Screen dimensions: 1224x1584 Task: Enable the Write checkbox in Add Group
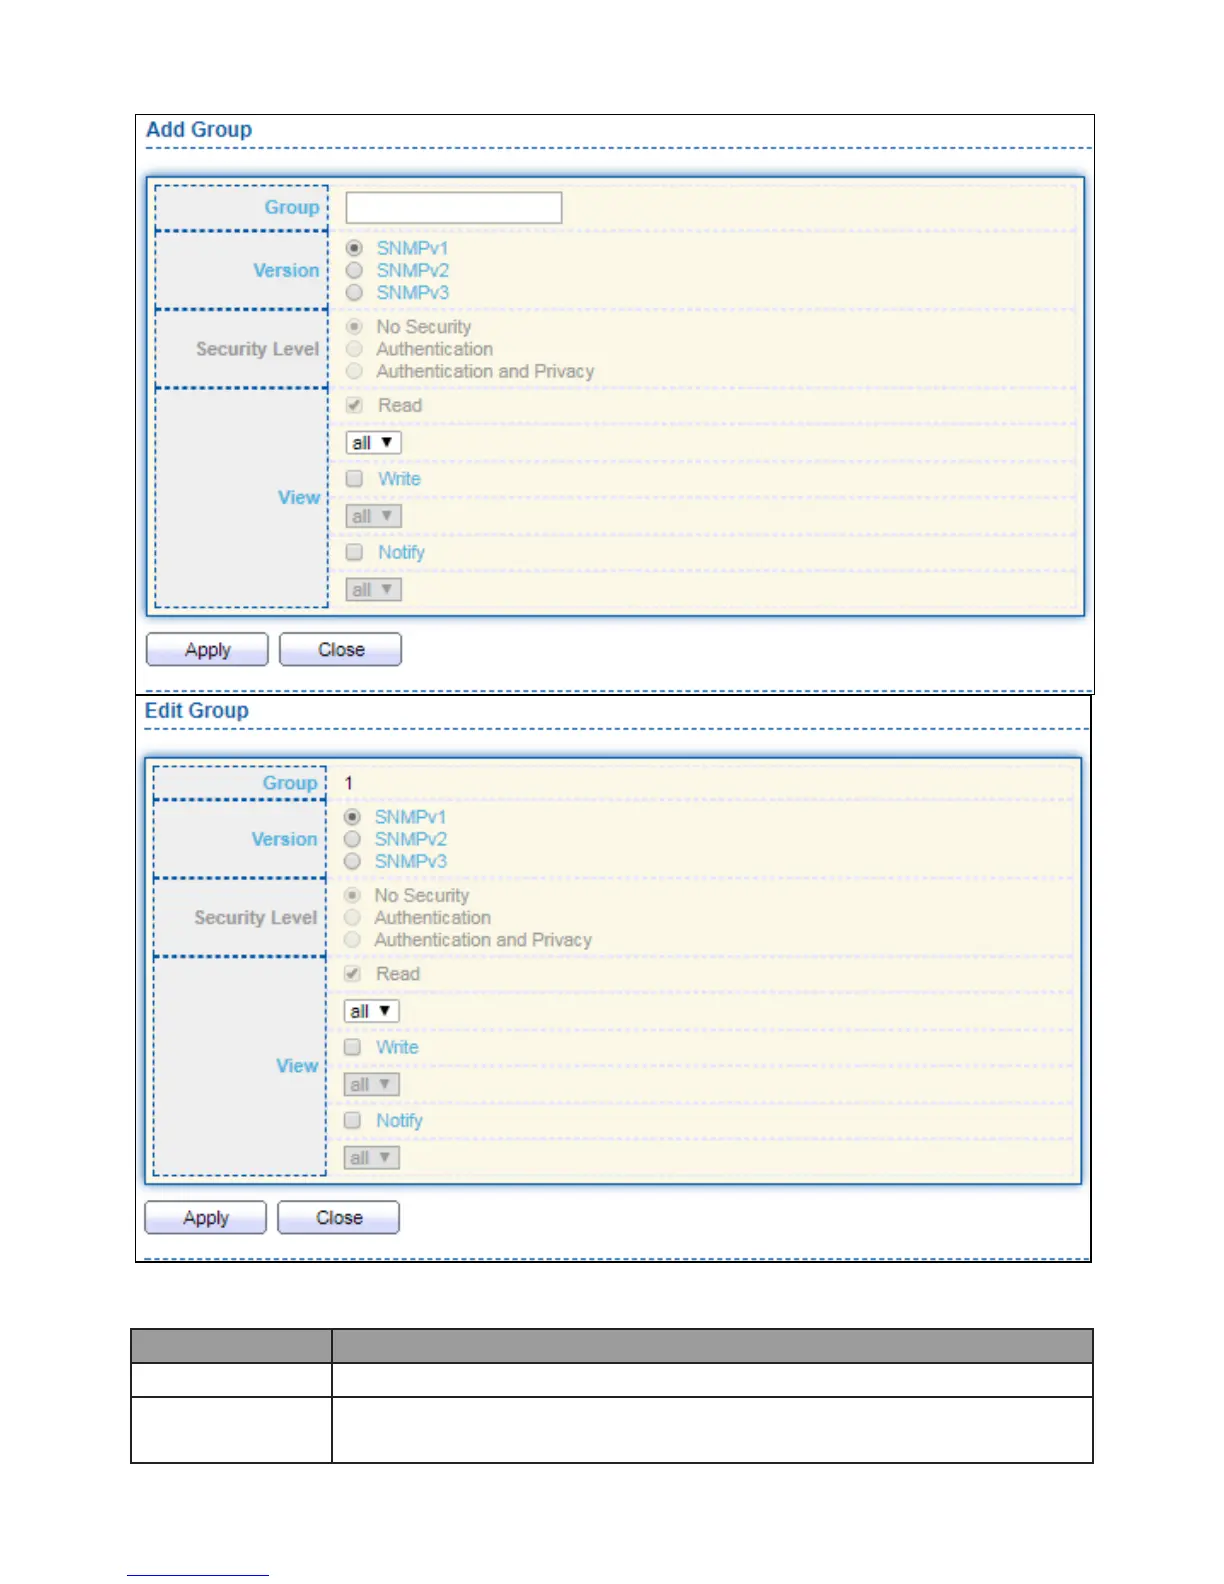tap(354, 479)
